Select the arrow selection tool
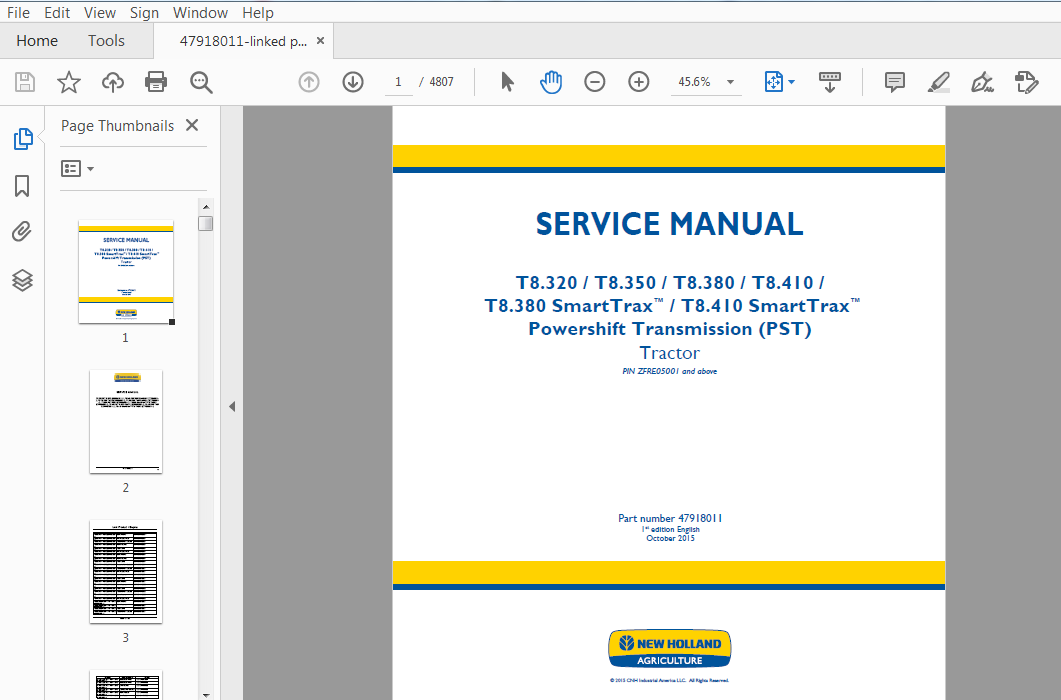 (507, 82)
